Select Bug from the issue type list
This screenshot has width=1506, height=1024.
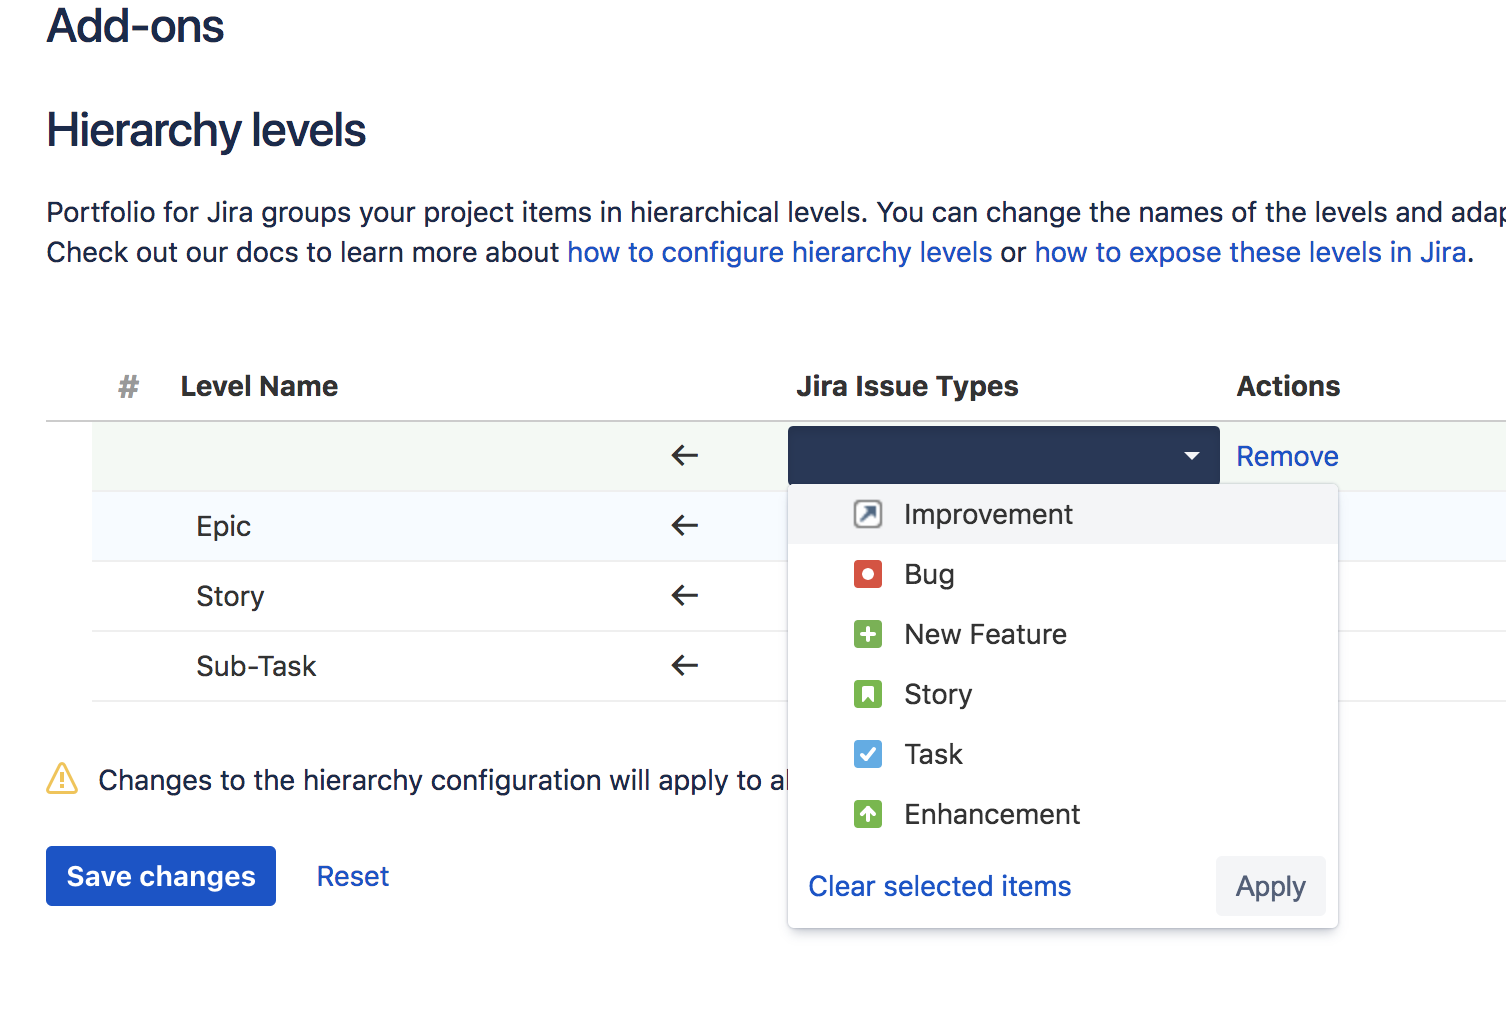click(x=1063, y=574)
